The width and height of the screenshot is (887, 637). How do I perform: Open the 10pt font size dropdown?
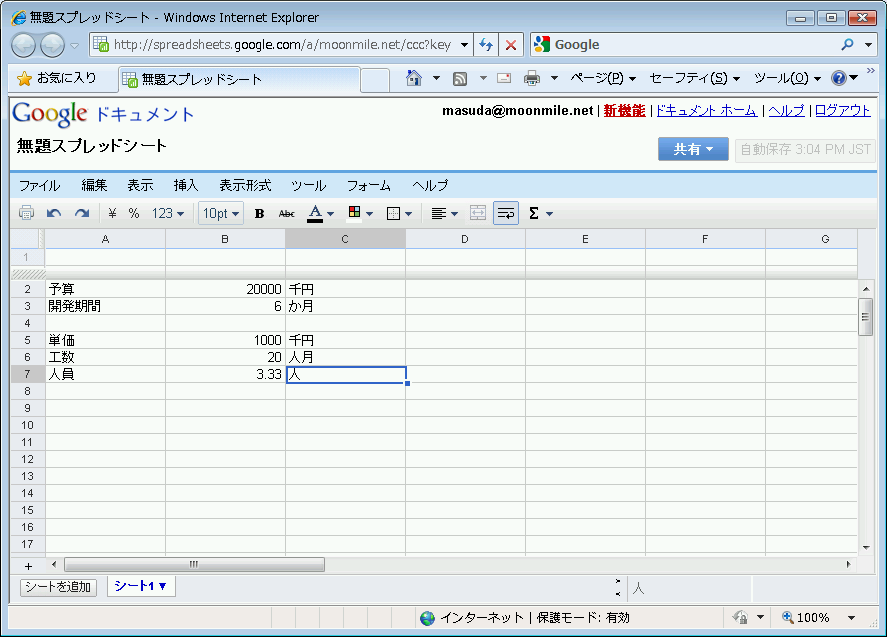click(221, 213)
